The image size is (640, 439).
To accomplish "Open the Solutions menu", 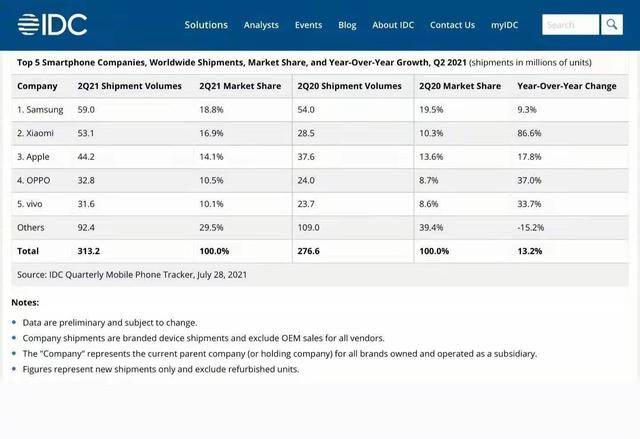I will pos(206,25).
